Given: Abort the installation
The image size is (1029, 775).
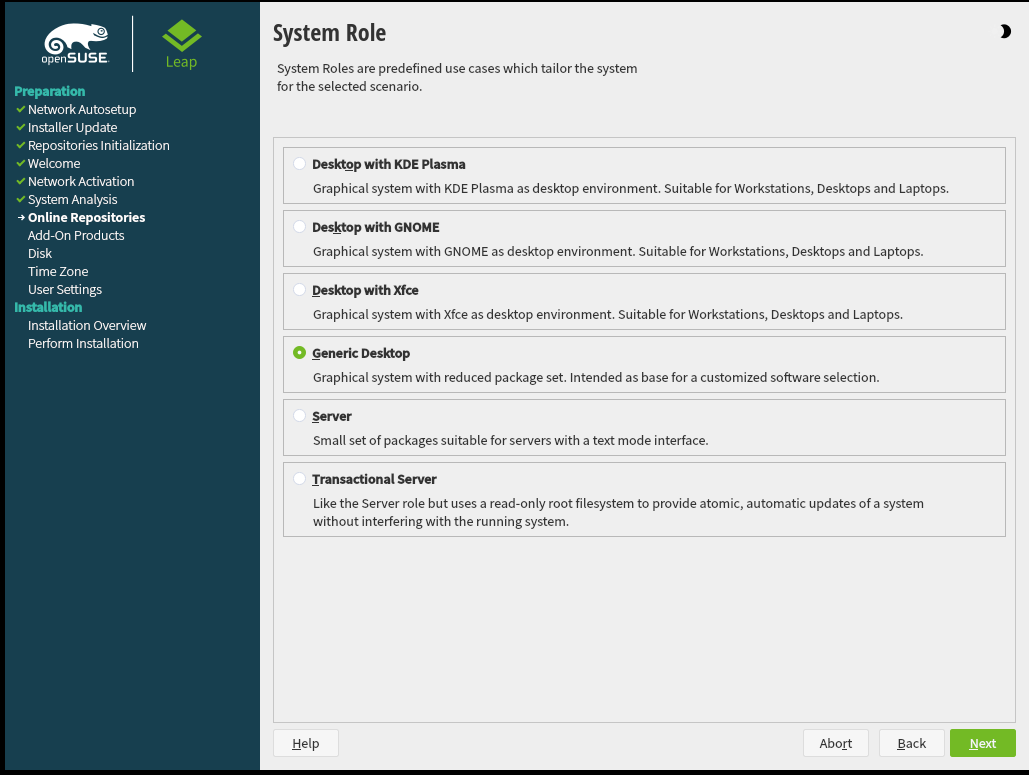Looking at the screenshot, I should [835, 743].
